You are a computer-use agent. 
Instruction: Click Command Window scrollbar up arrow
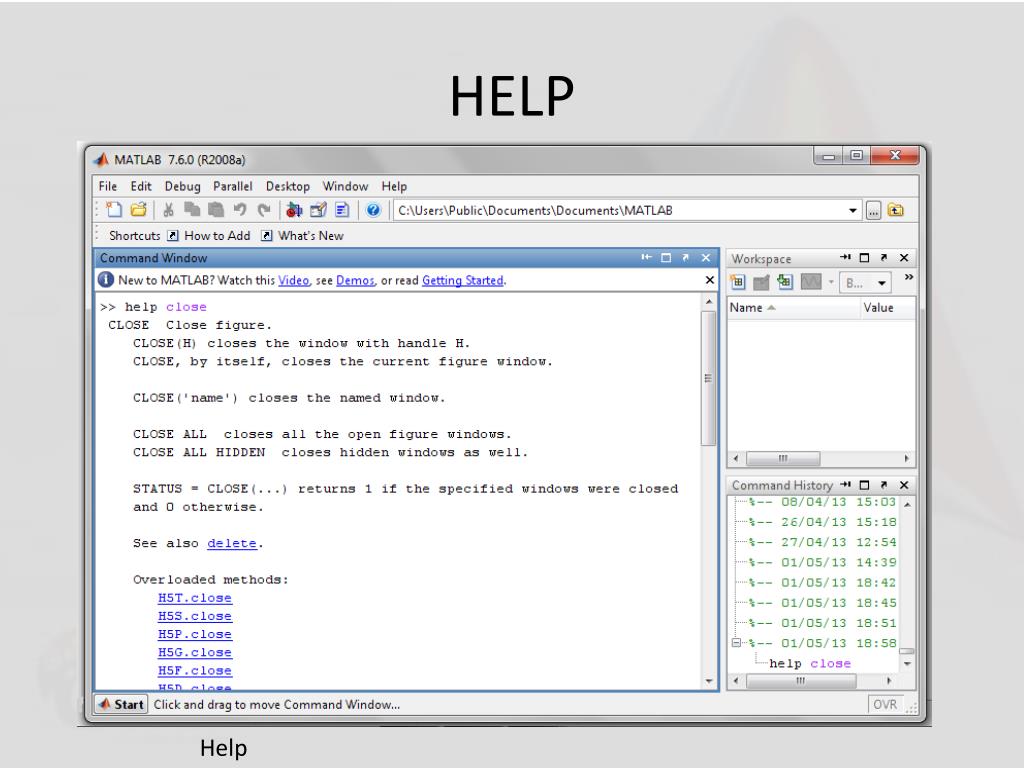(709, 302)
